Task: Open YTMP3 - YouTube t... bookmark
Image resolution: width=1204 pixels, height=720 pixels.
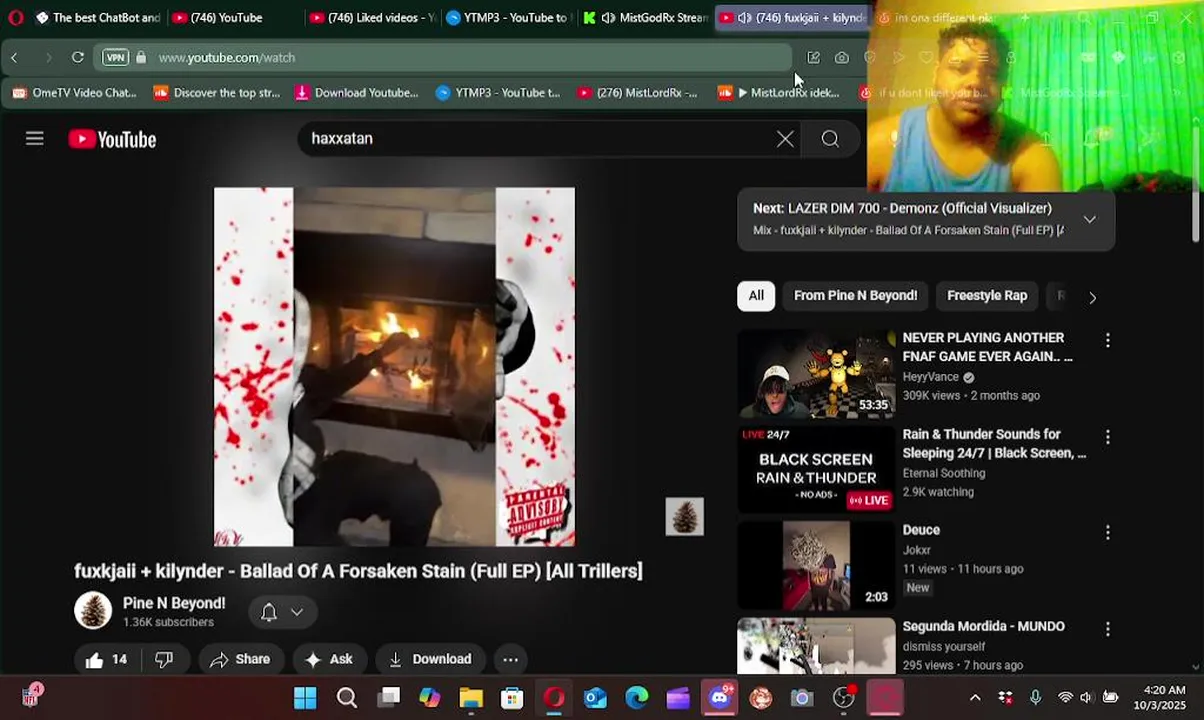Action: pos(498,93)
